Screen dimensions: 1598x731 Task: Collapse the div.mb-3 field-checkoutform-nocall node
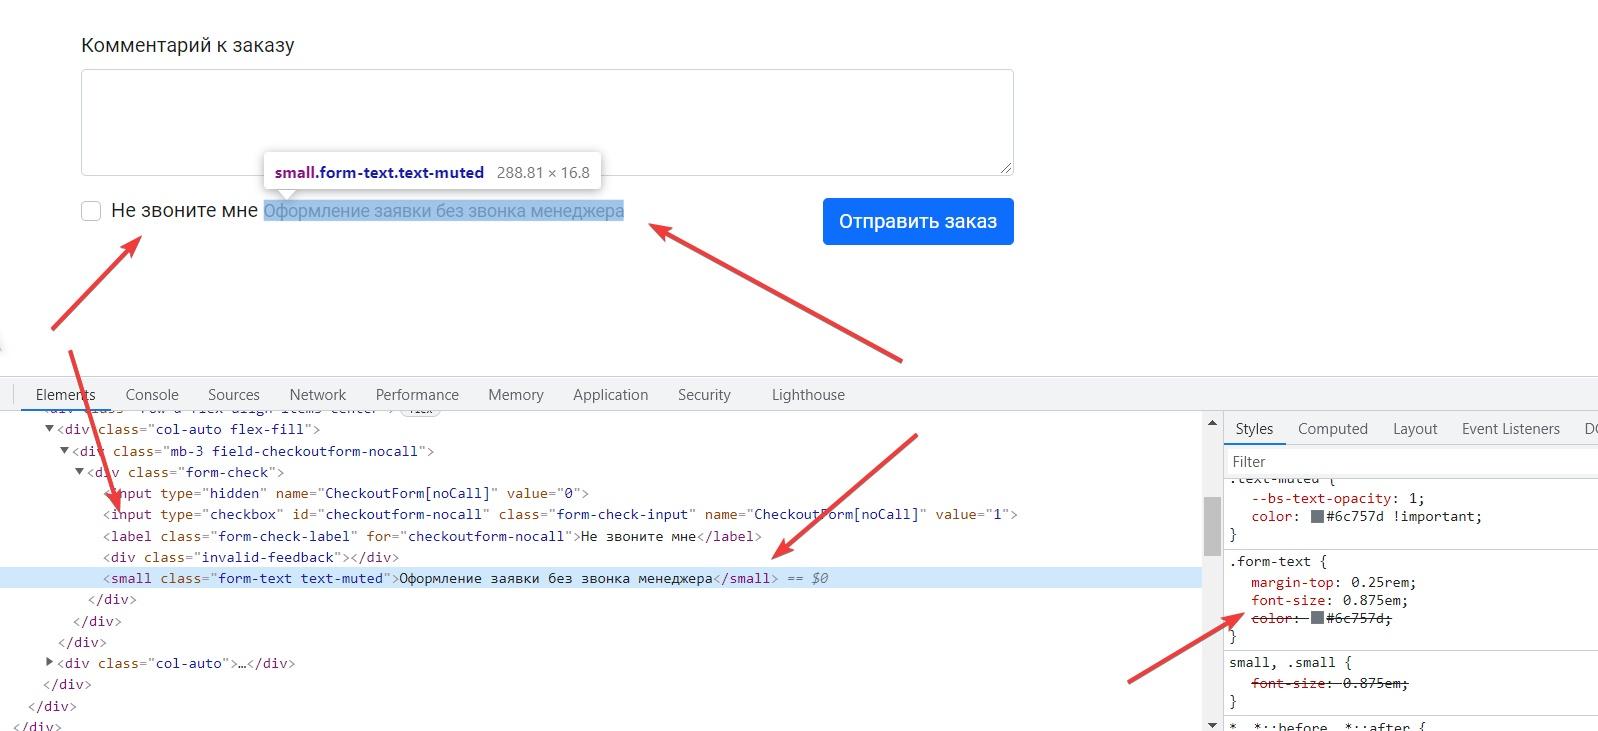click(64, 451)
